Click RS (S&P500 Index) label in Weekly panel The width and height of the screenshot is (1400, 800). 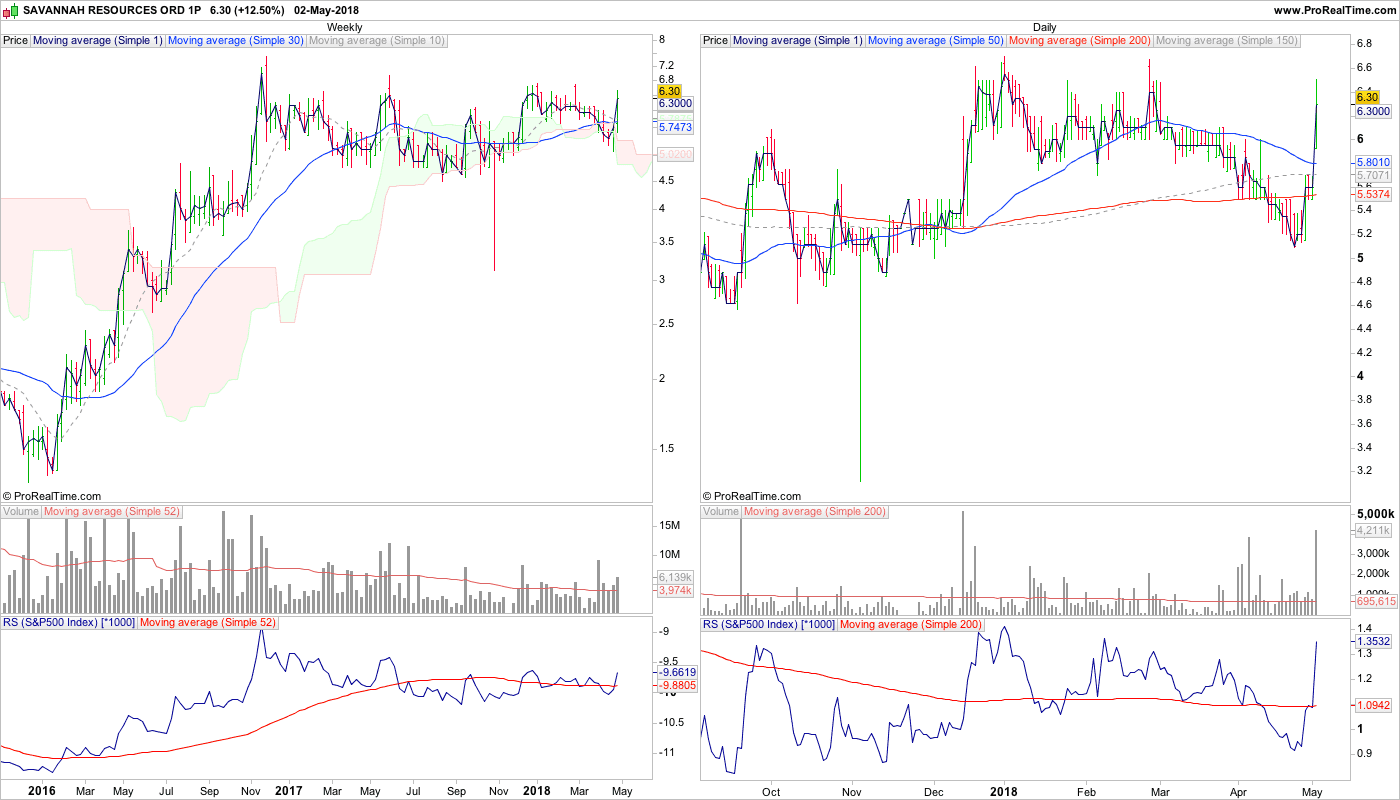[x=68, y=623]
